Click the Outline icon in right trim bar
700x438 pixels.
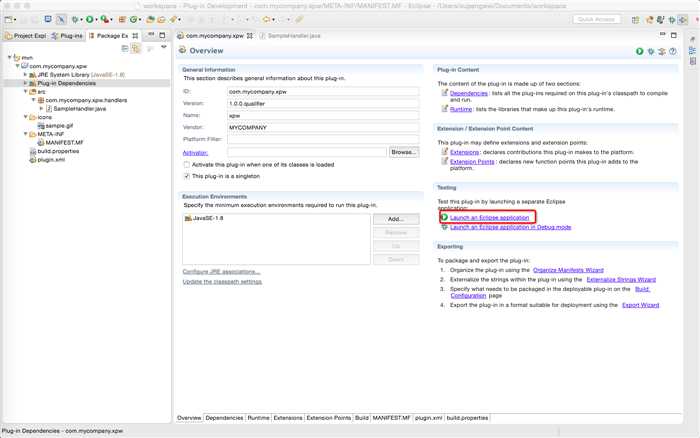[692, 50]
